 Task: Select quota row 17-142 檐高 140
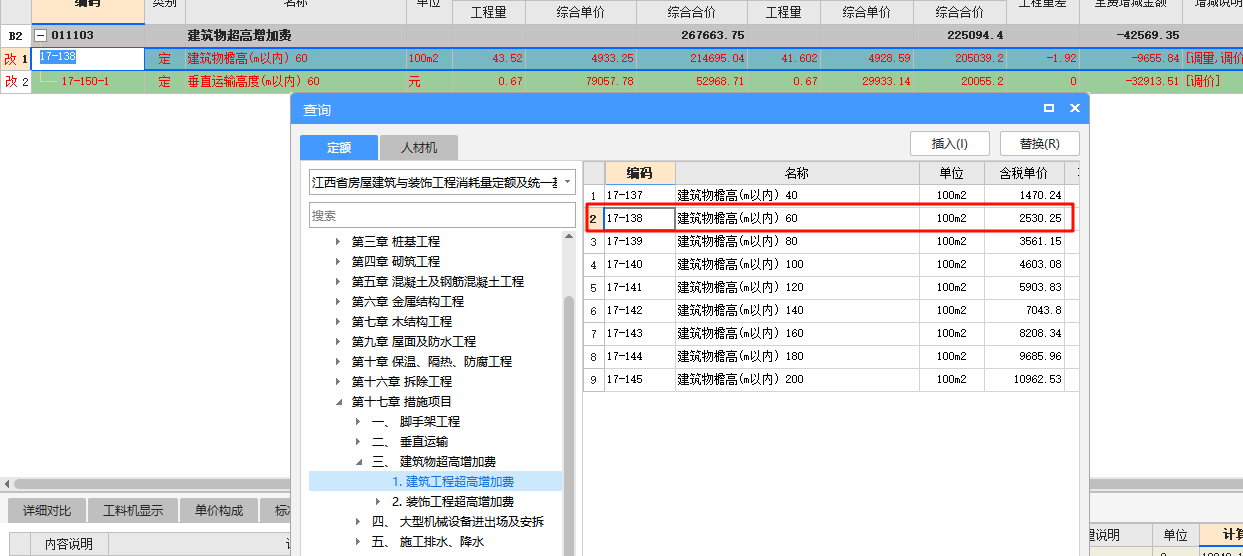point(830,311)
